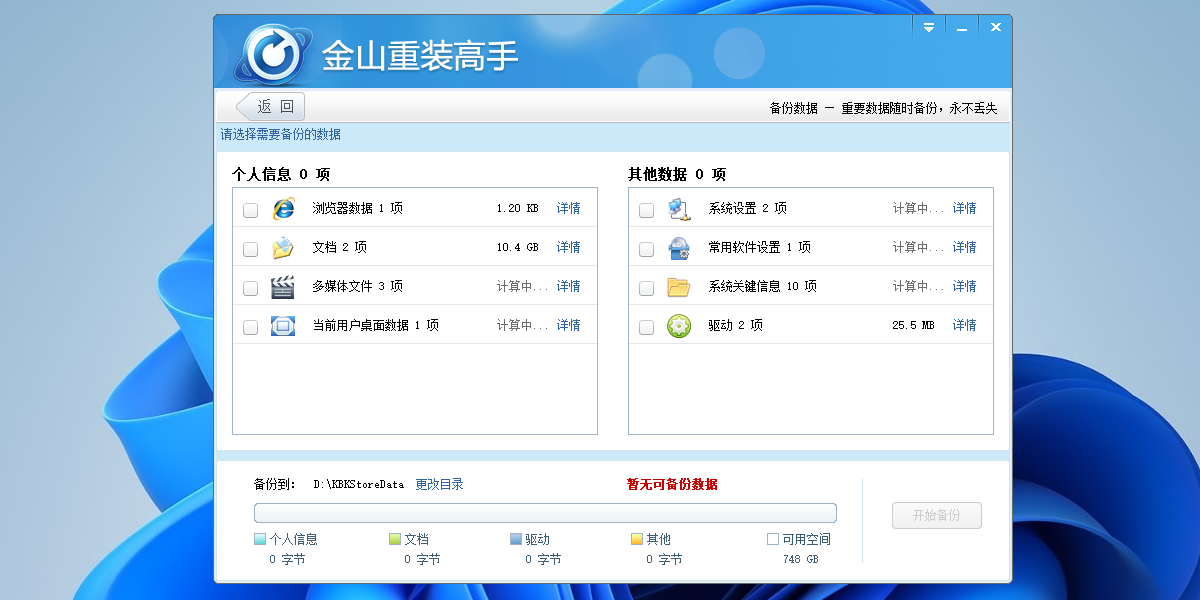
Task: Click 更改目录 to change backup directory
Action: [x=440, y=484]
